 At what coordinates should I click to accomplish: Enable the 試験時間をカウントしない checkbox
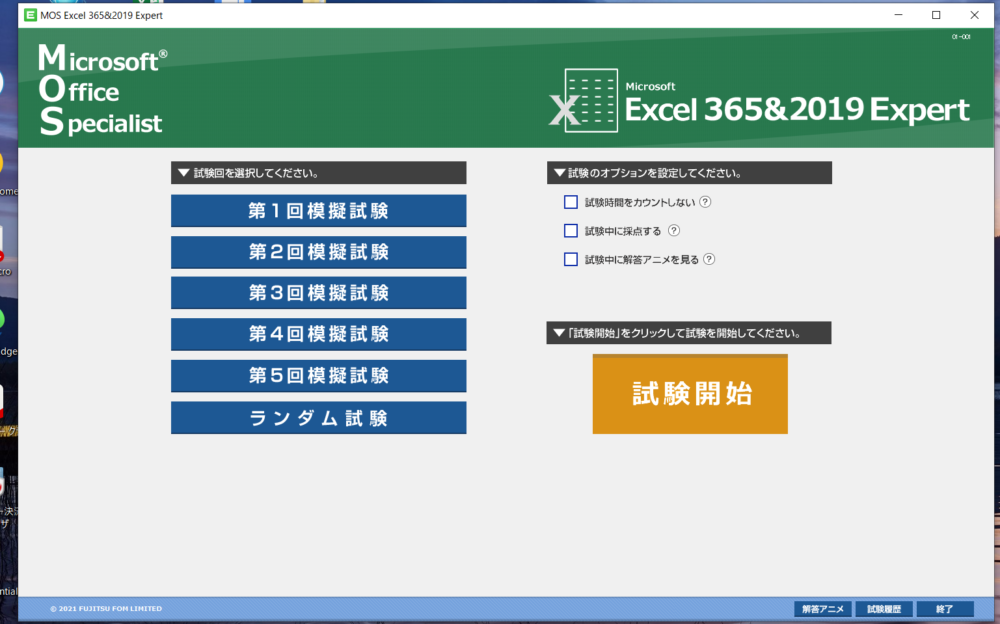pos(571,202)
